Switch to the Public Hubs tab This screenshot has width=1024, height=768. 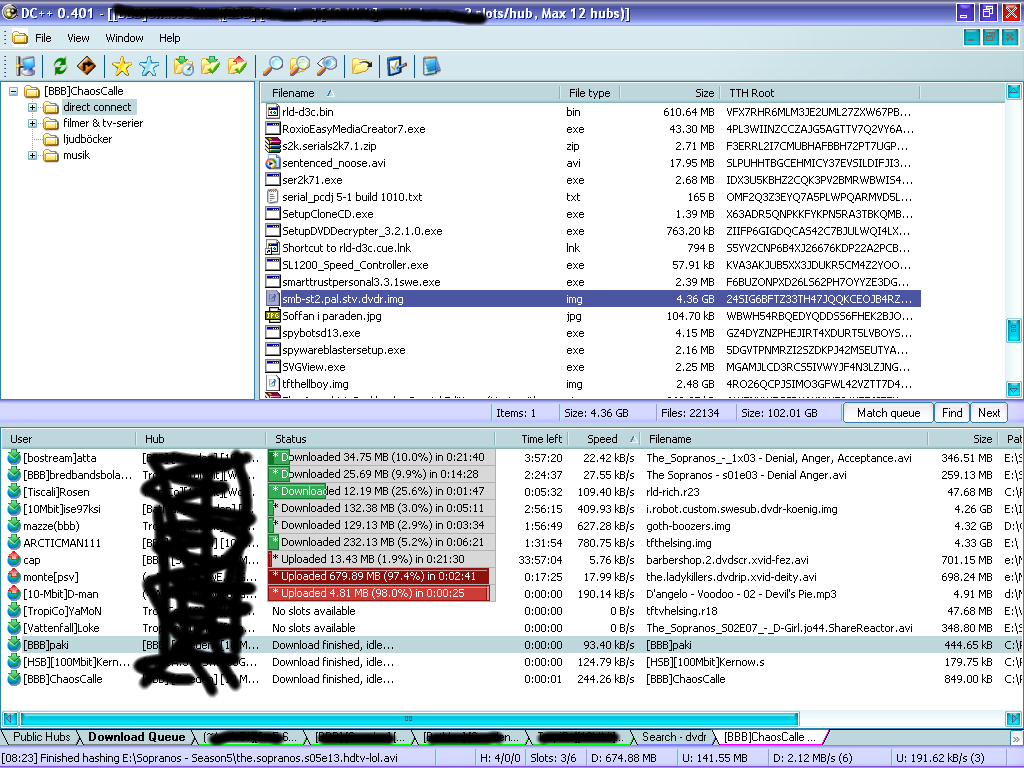41,737
